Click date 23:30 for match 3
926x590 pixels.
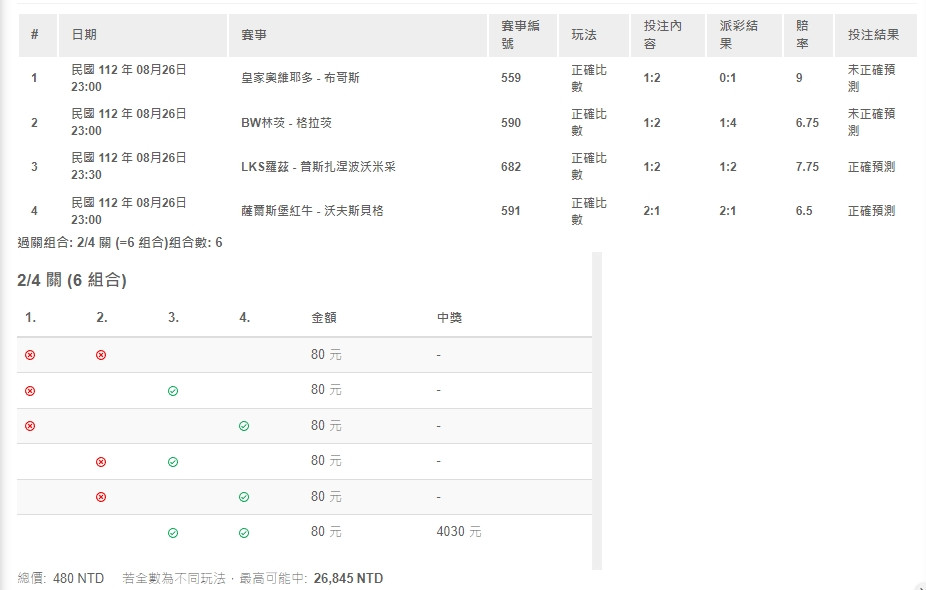pos(86,175)
